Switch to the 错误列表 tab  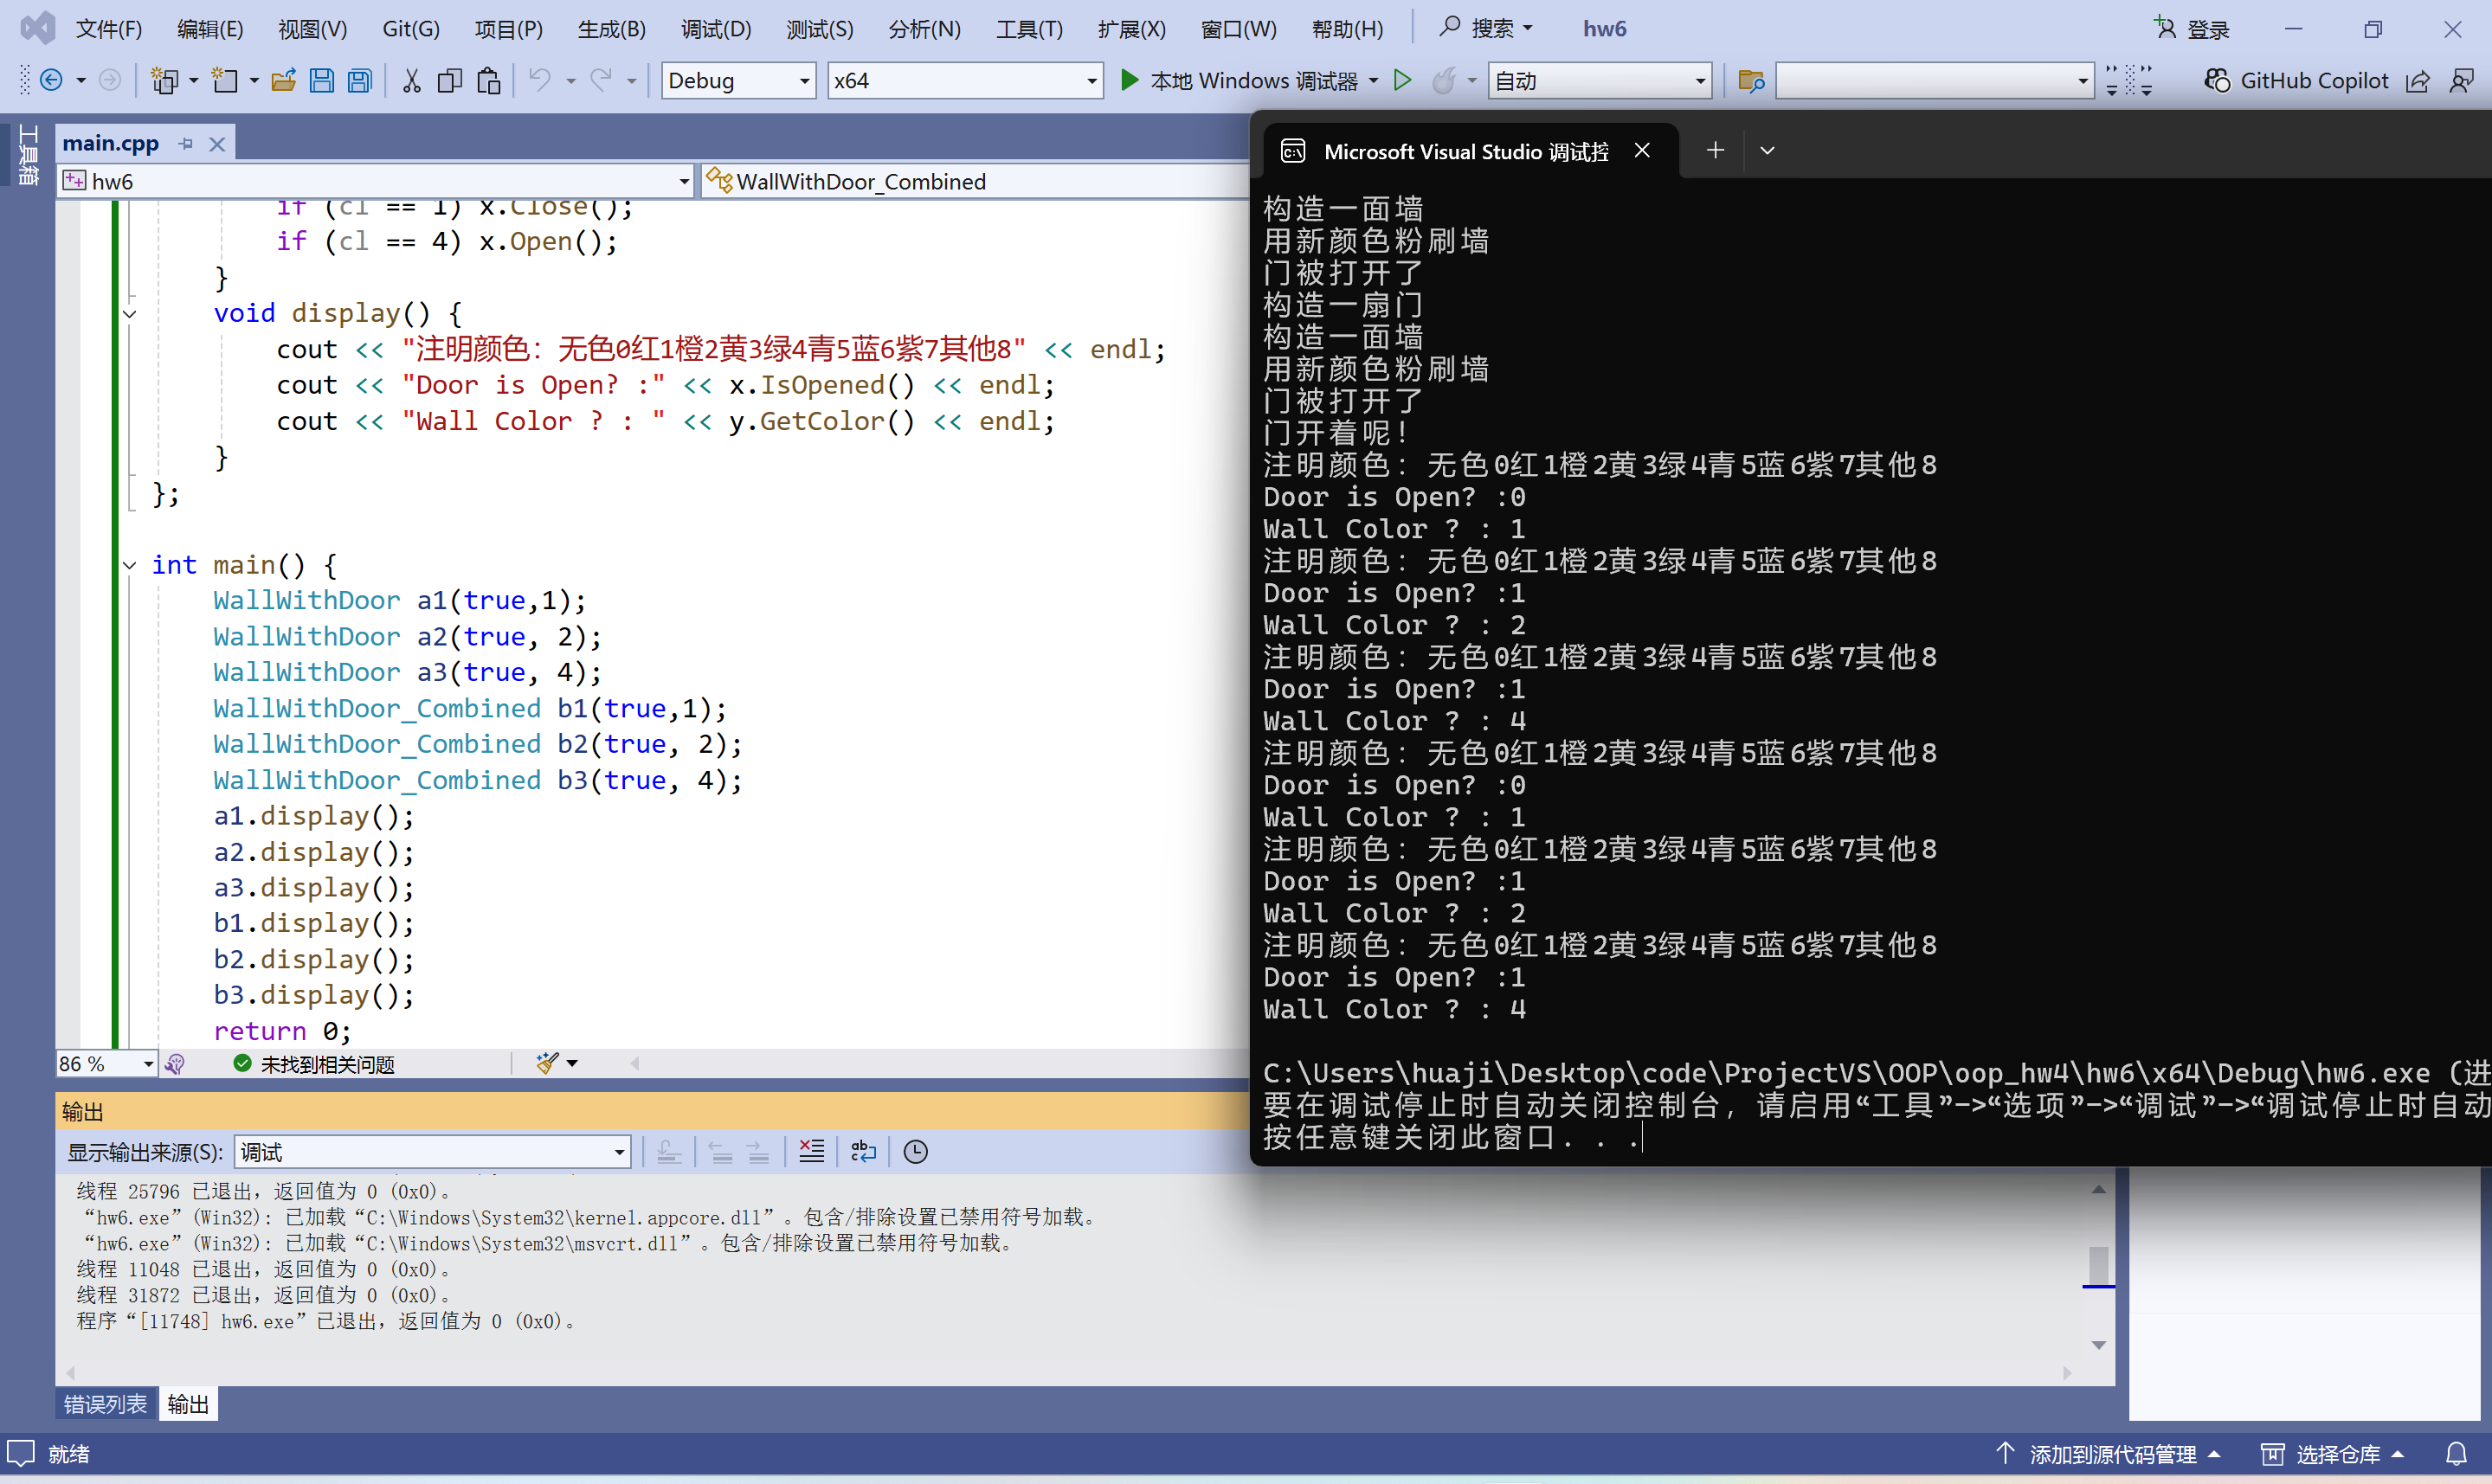click(105, 1404)
